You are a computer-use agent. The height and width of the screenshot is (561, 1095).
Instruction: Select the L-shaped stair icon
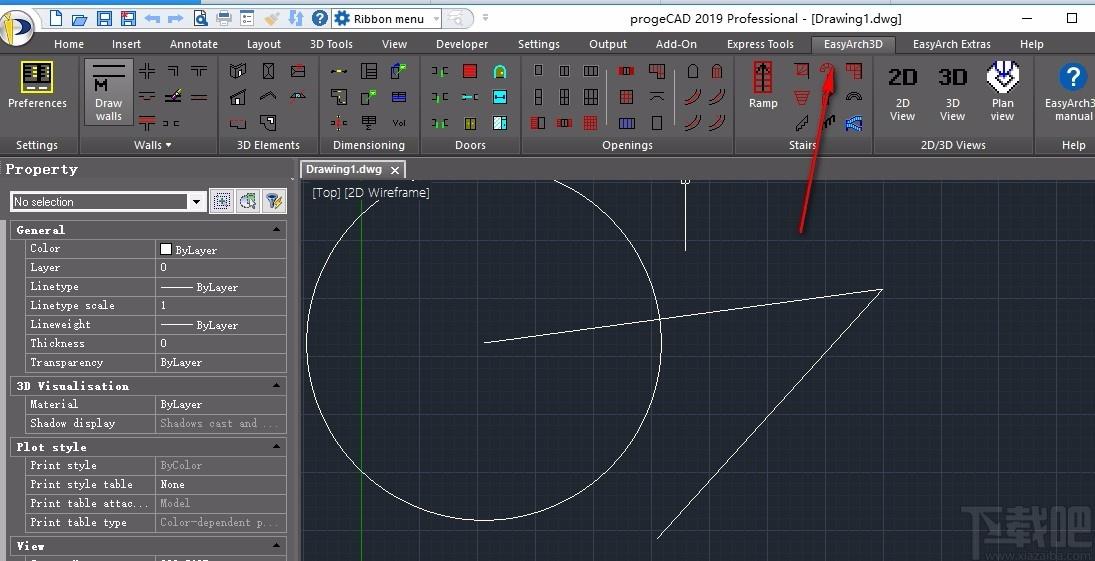pos(853,70)
